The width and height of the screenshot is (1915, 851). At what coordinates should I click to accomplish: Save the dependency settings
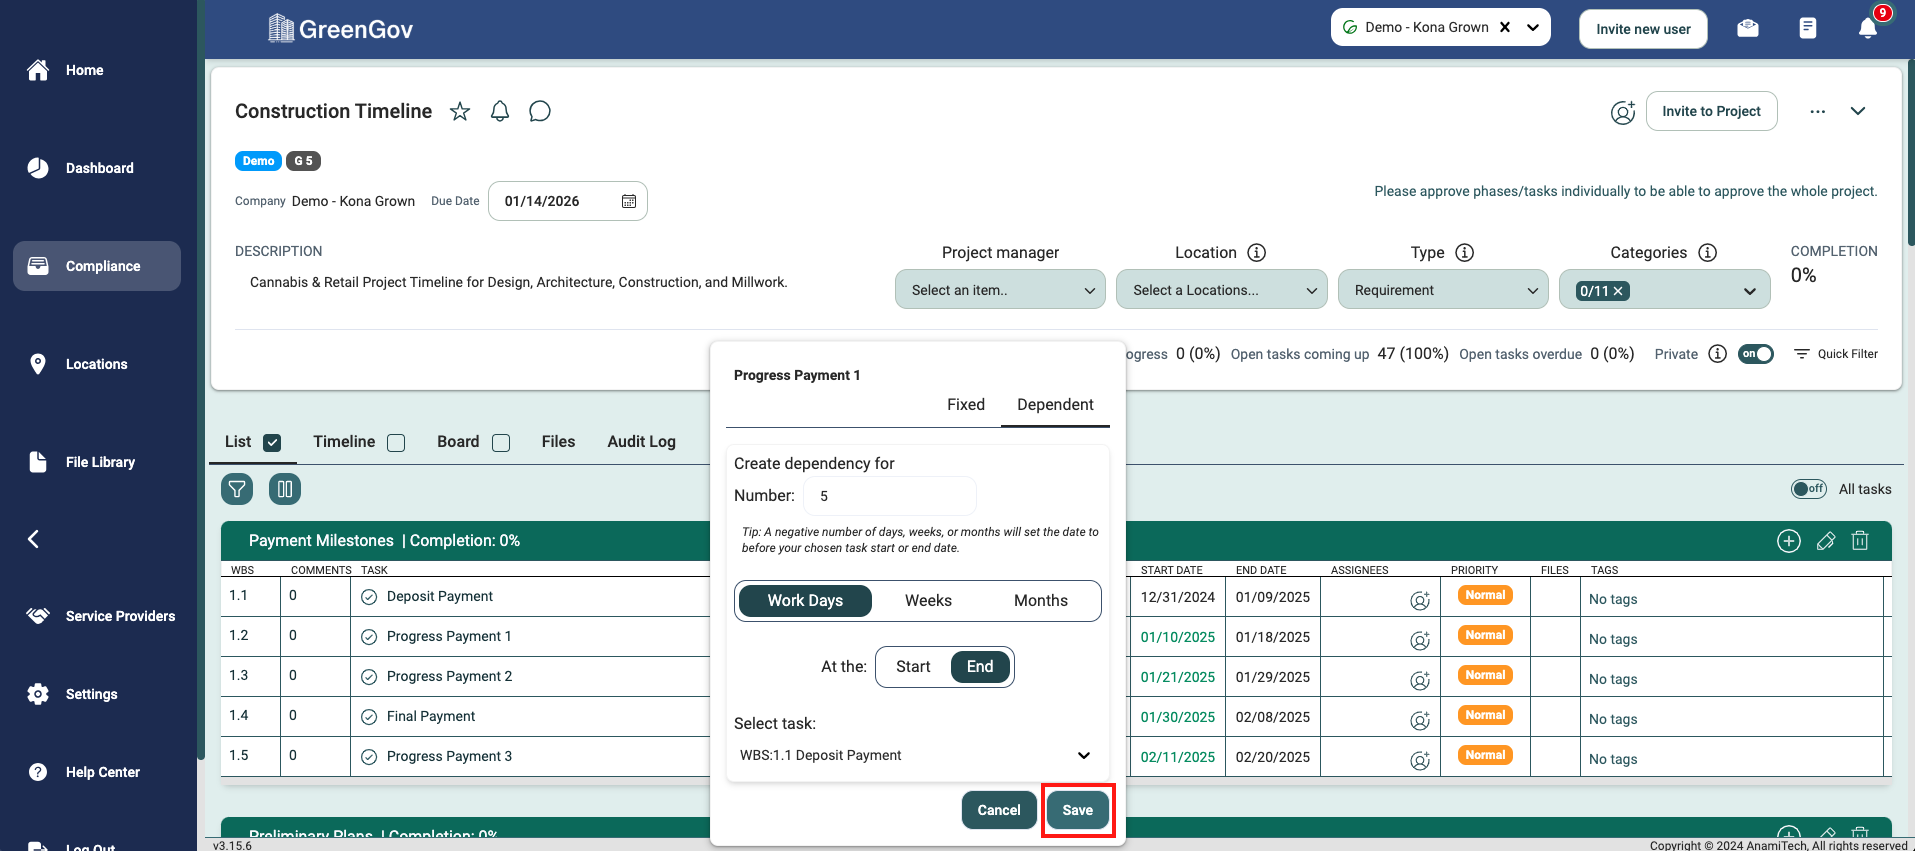(x=1078, y=810)
